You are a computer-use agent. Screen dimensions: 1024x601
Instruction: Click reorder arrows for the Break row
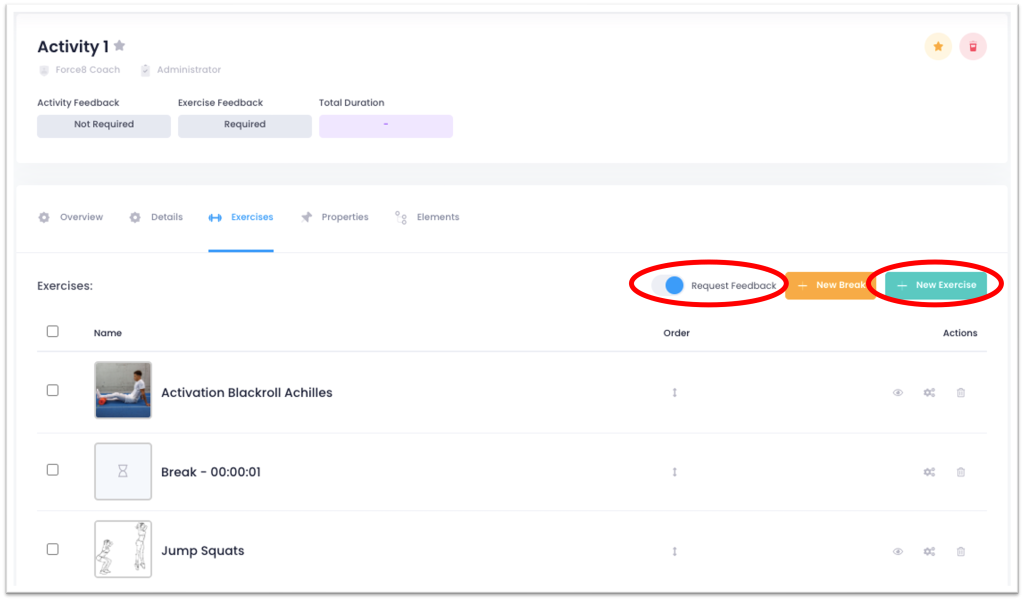(x=675, y=472)
